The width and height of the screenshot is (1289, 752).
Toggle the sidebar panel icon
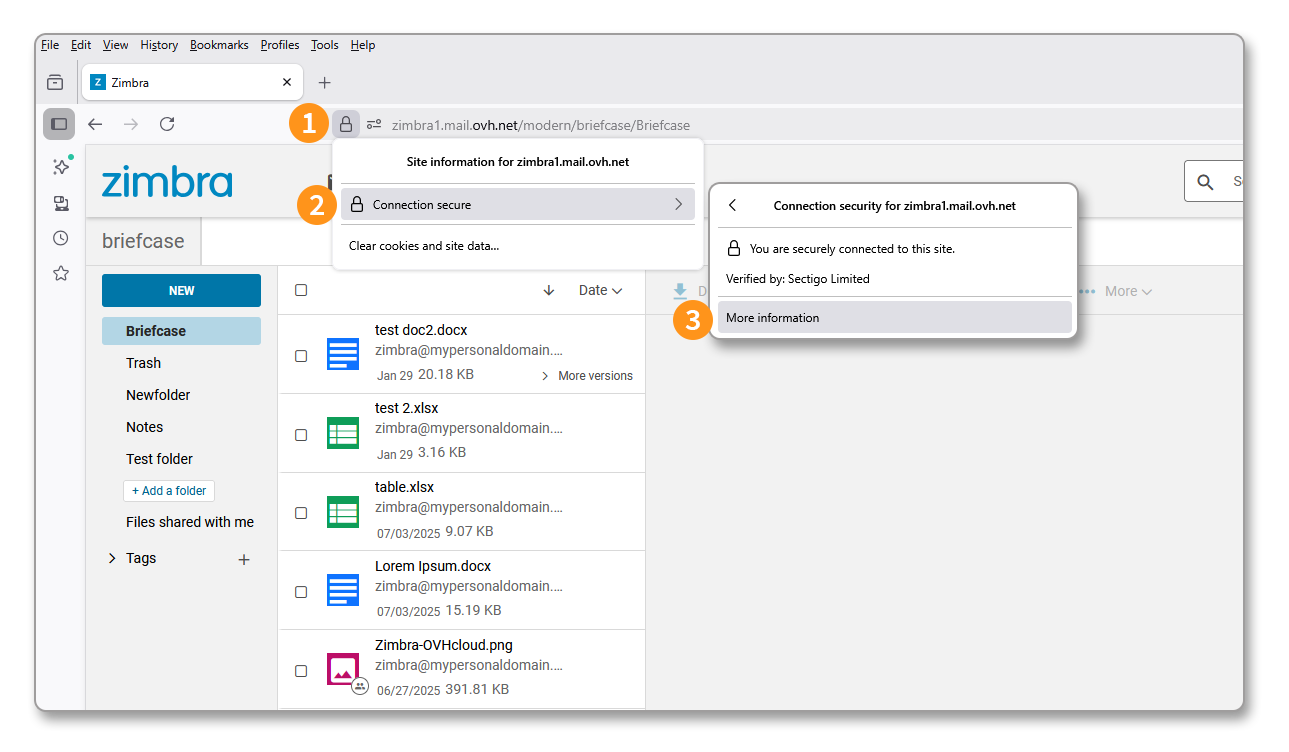pos(59,124)
